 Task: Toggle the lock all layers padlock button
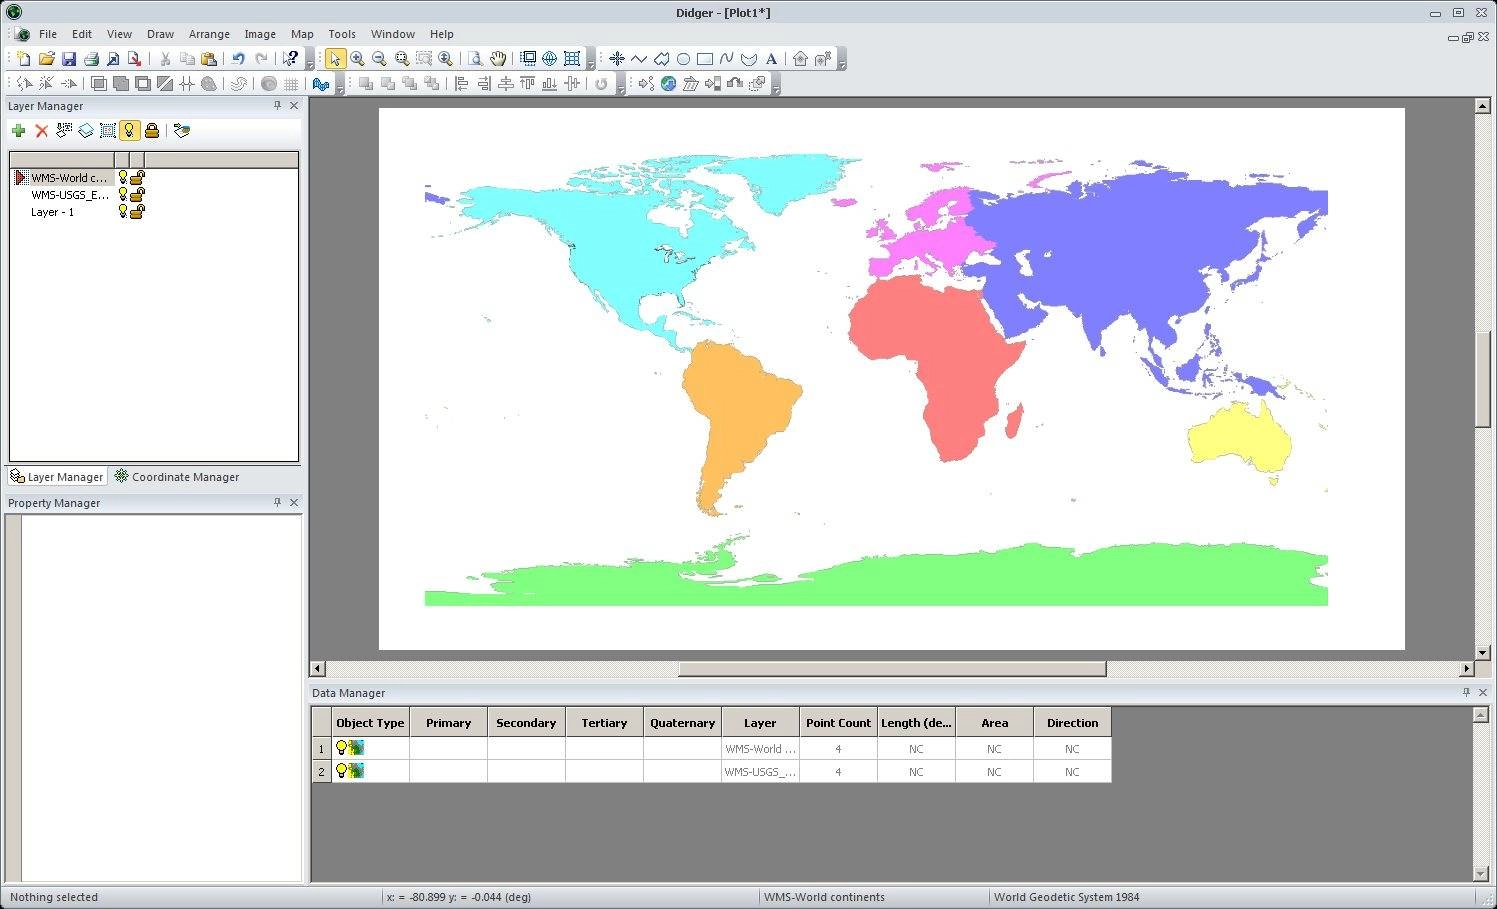[152, 131]
